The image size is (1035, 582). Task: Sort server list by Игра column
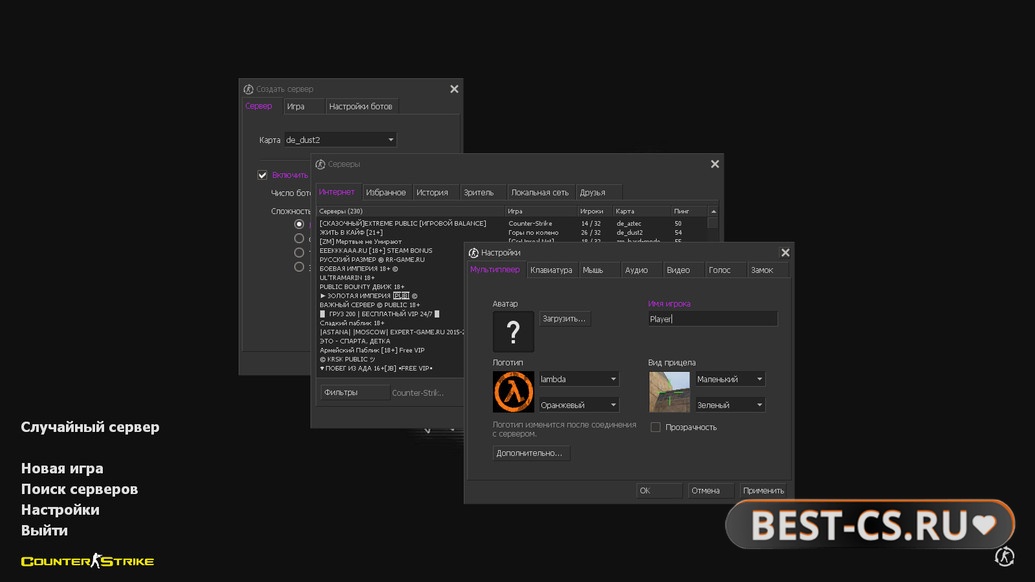541,211
